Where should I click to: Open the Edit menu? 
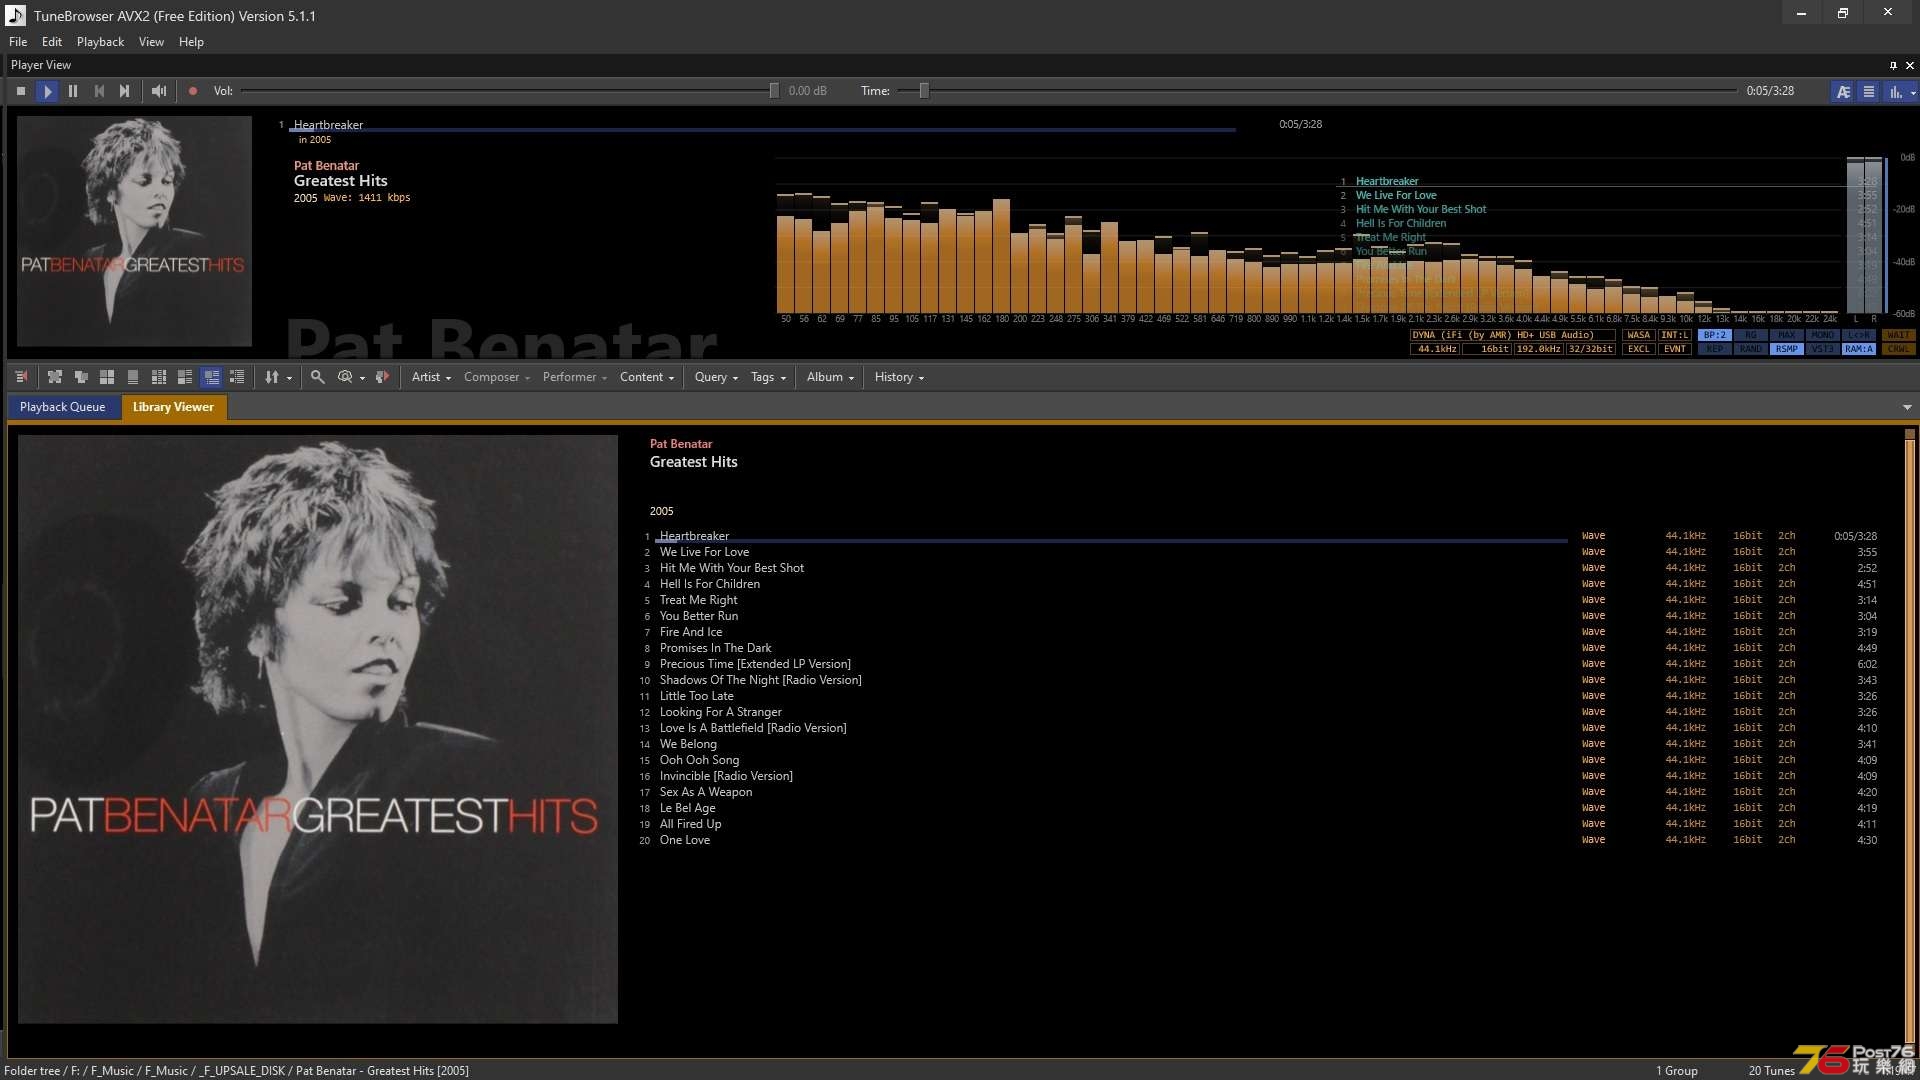click(52, 42)
